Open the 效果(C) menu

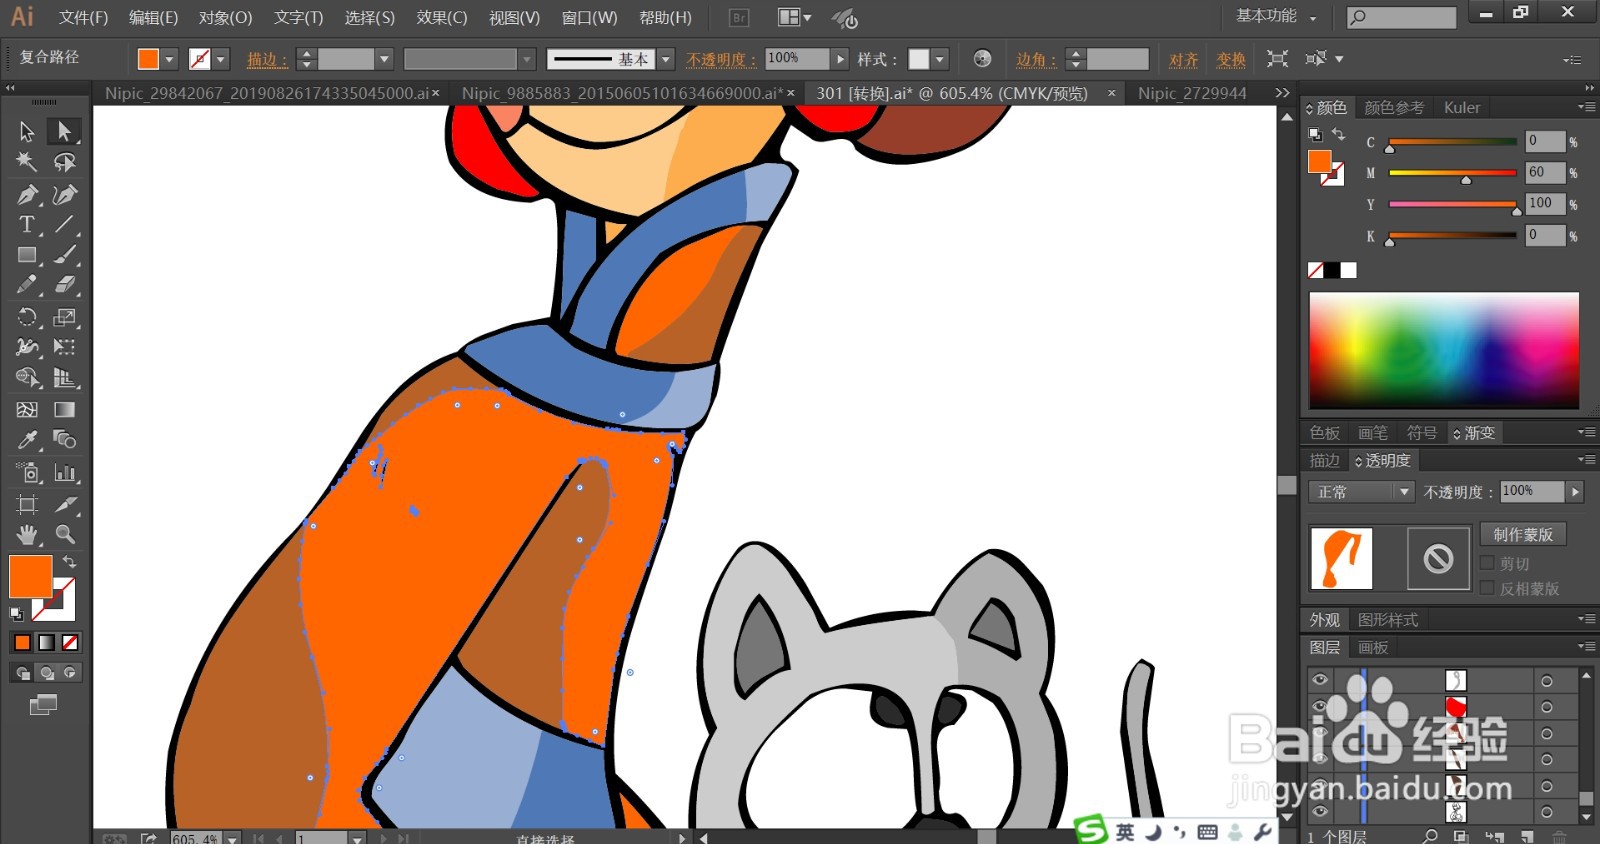pyautogui.click(x=441, y=17)
